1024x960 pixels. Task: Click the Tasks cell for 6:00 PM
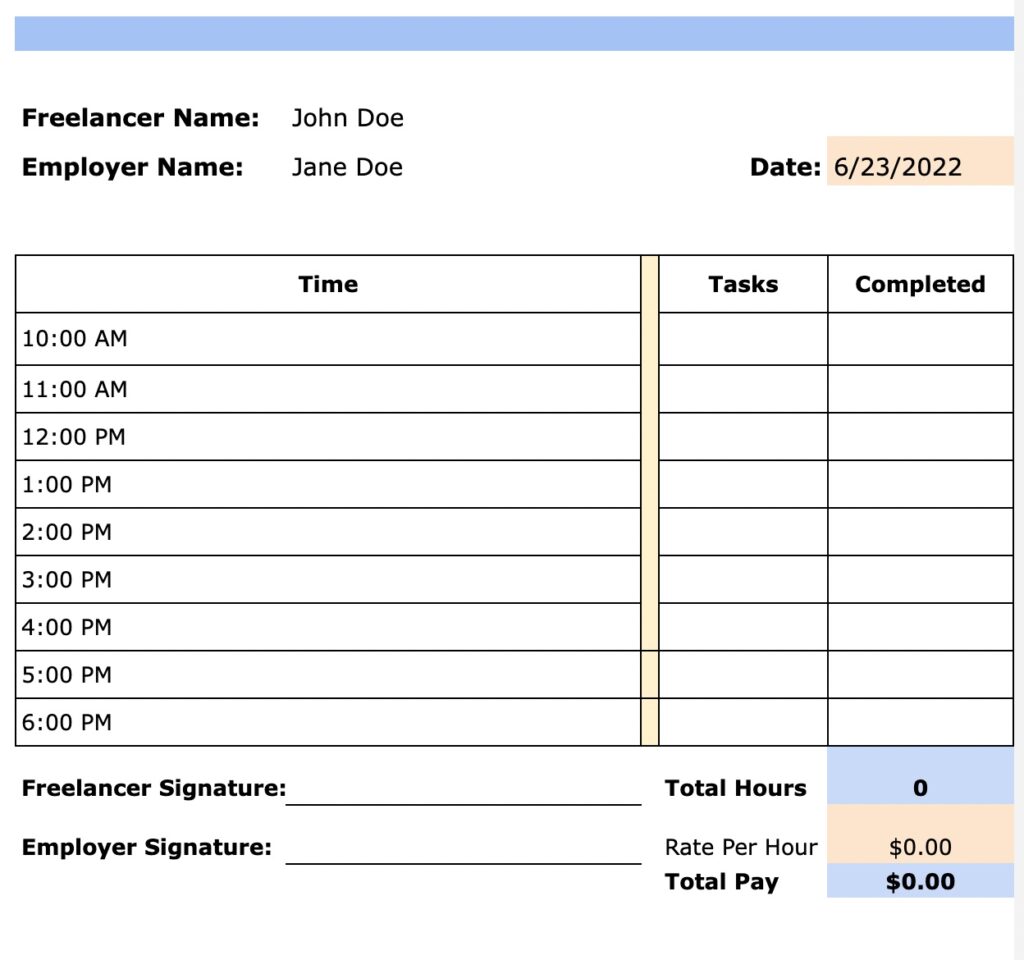(x=742, y=722)
